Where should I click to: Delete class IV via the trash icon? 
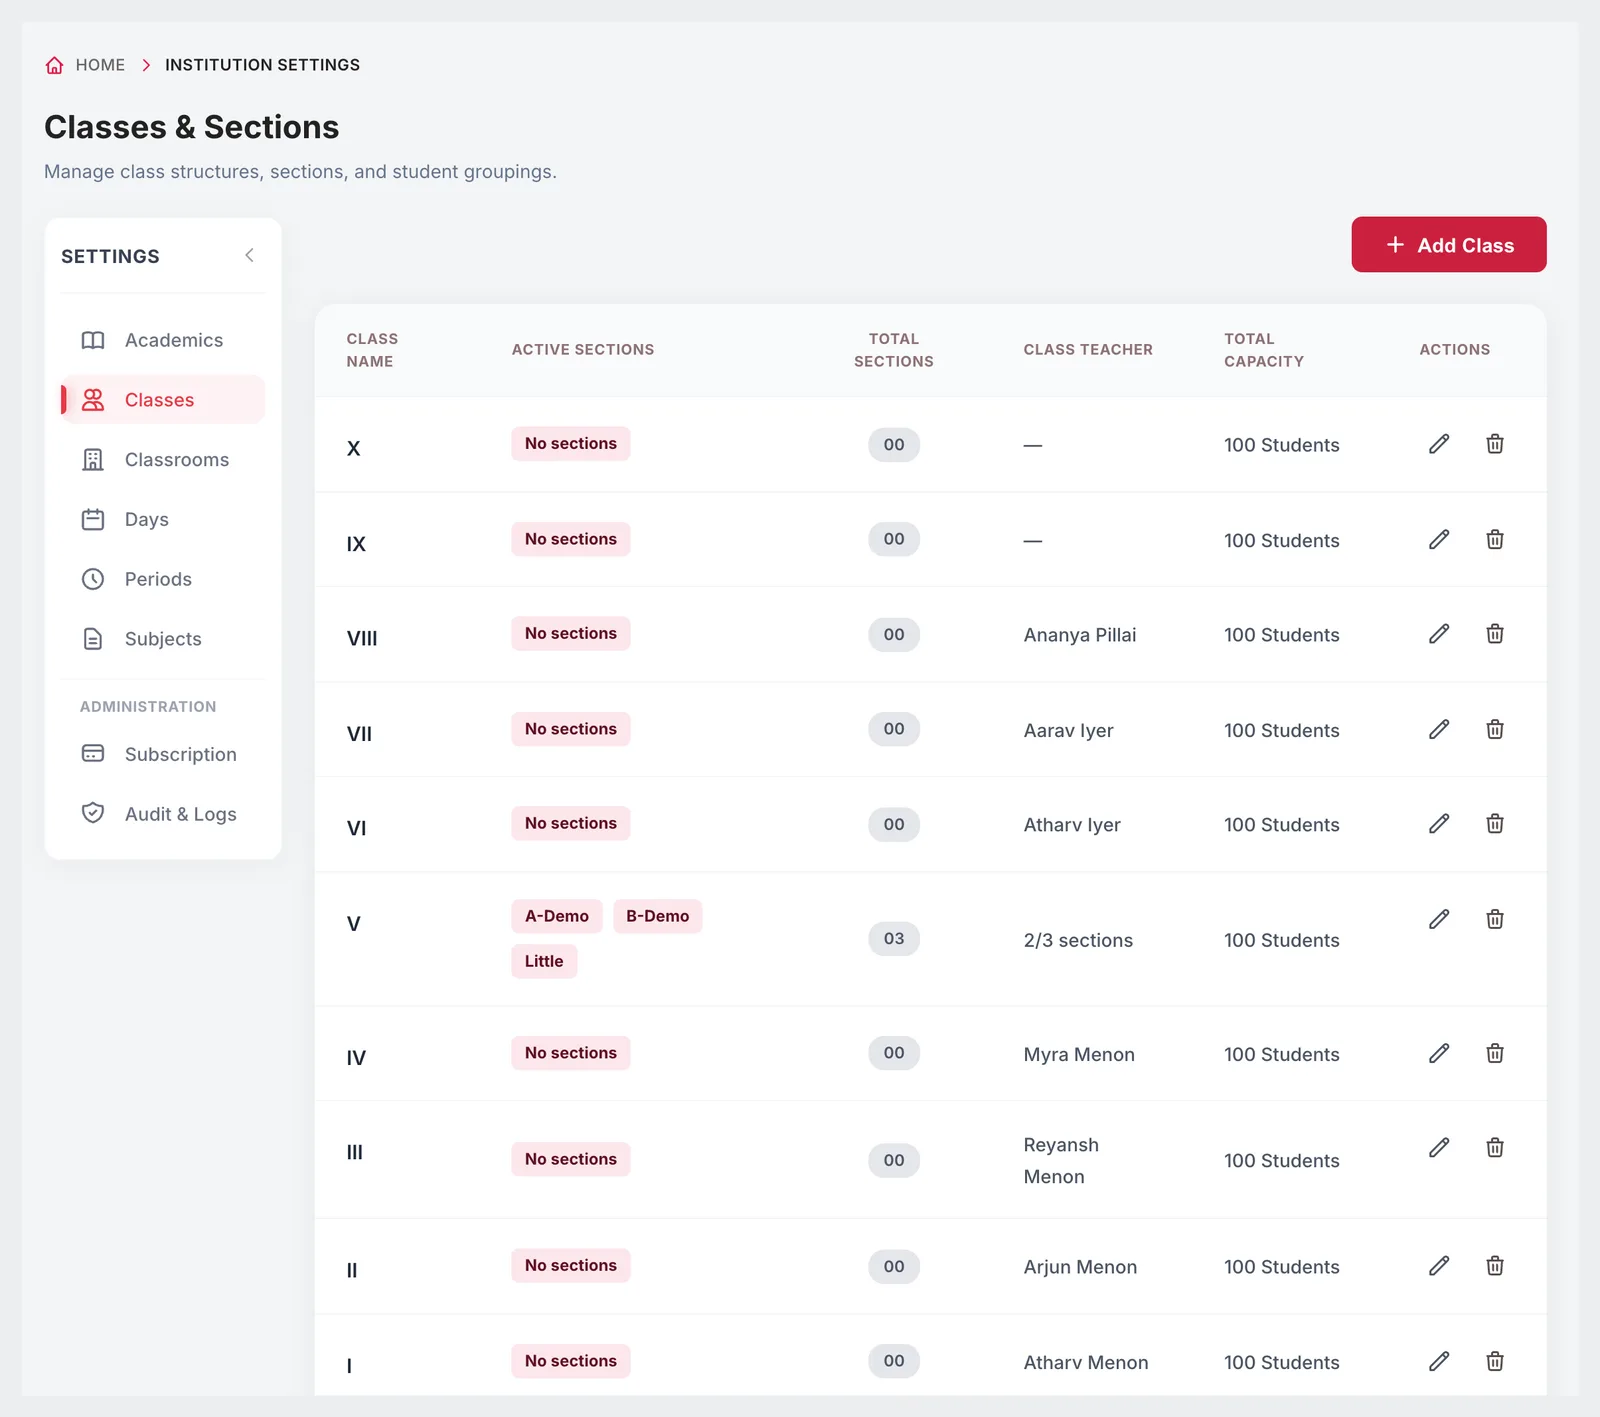tap(1495, 1053)
